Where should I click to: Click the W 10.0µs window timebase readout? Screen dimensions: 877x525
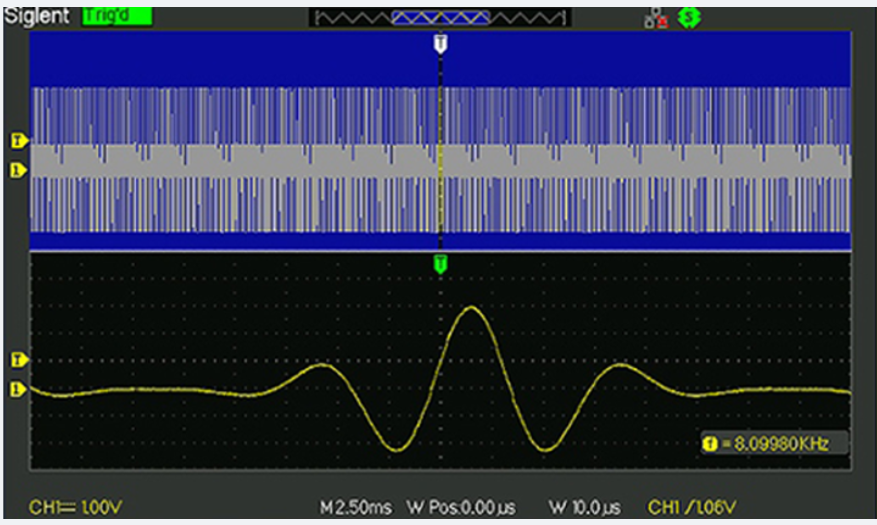pos(584,508)
